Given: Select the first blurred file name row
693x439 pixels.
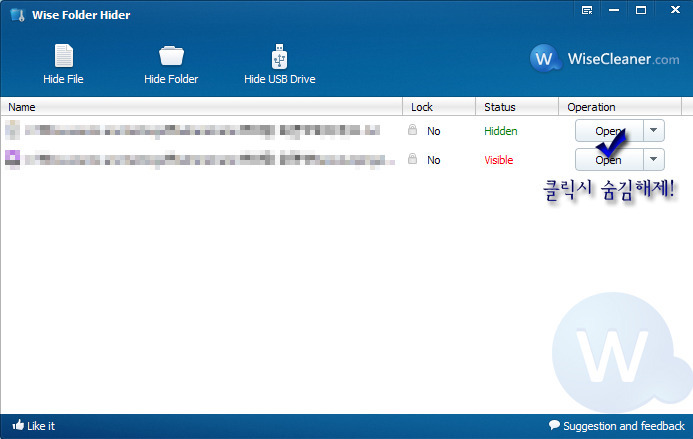Looking at the screenshot, I should pyautogui.click(x=202, y=130).
